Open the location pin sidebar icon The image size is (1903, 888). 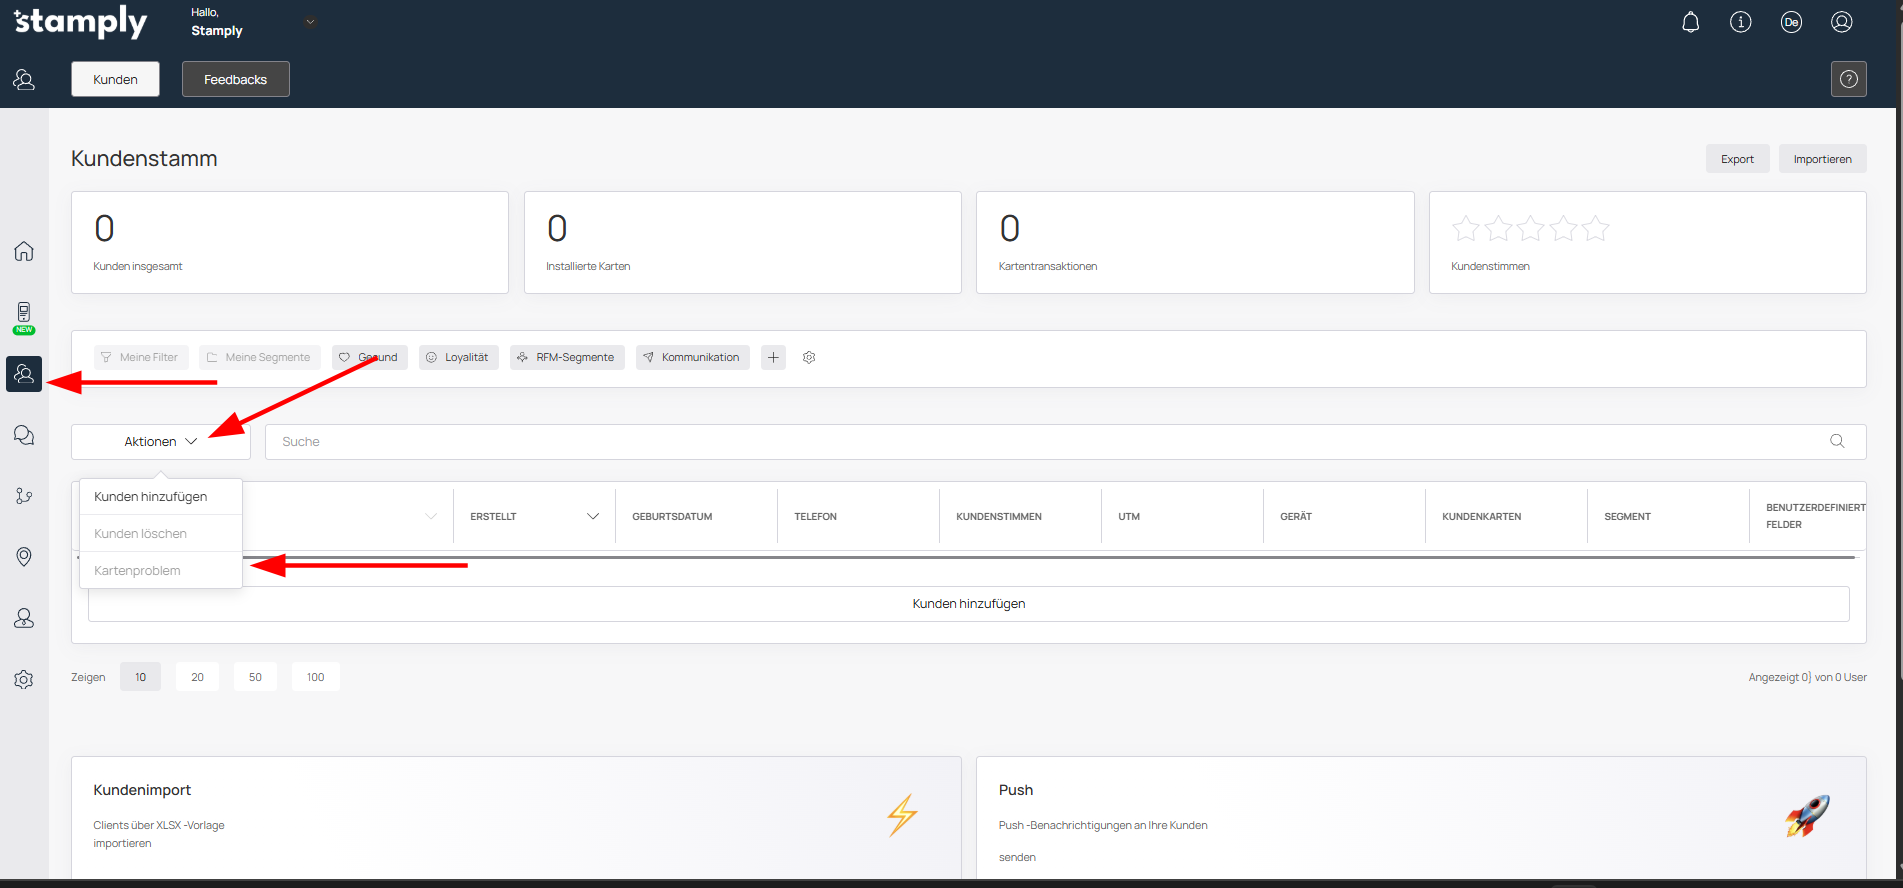24,557
